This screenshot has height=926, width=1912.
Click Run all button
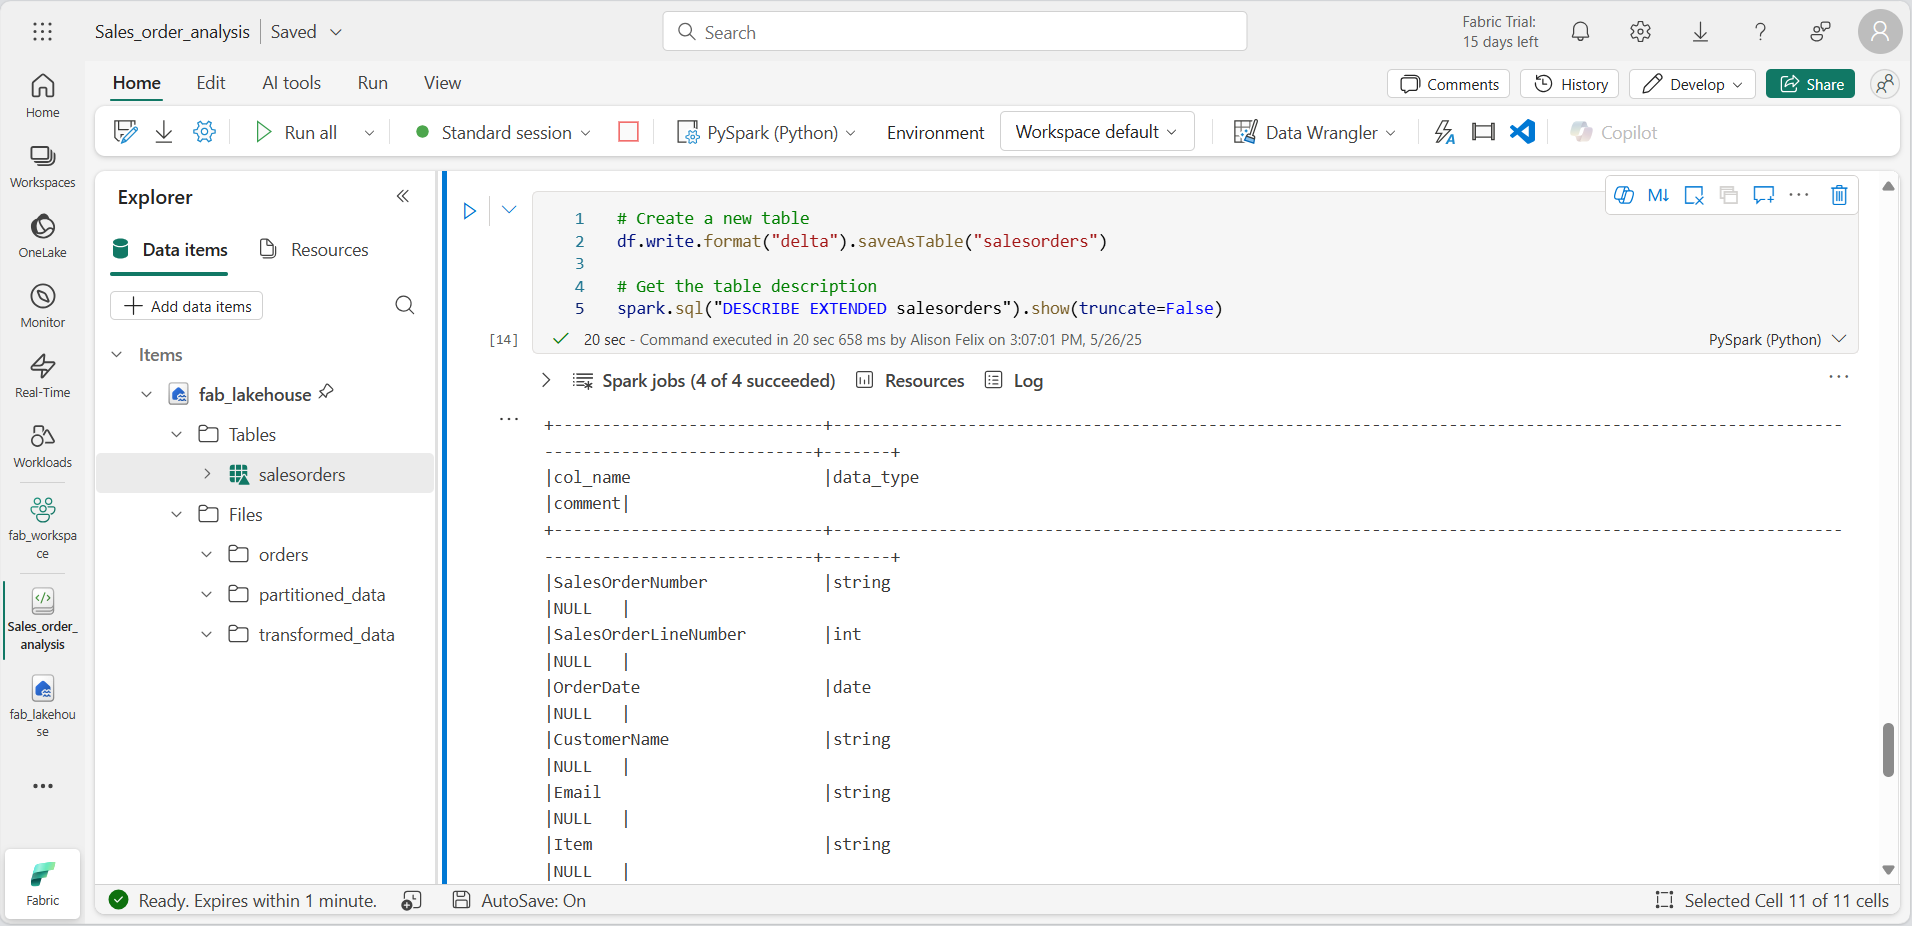tap(296, 132)
